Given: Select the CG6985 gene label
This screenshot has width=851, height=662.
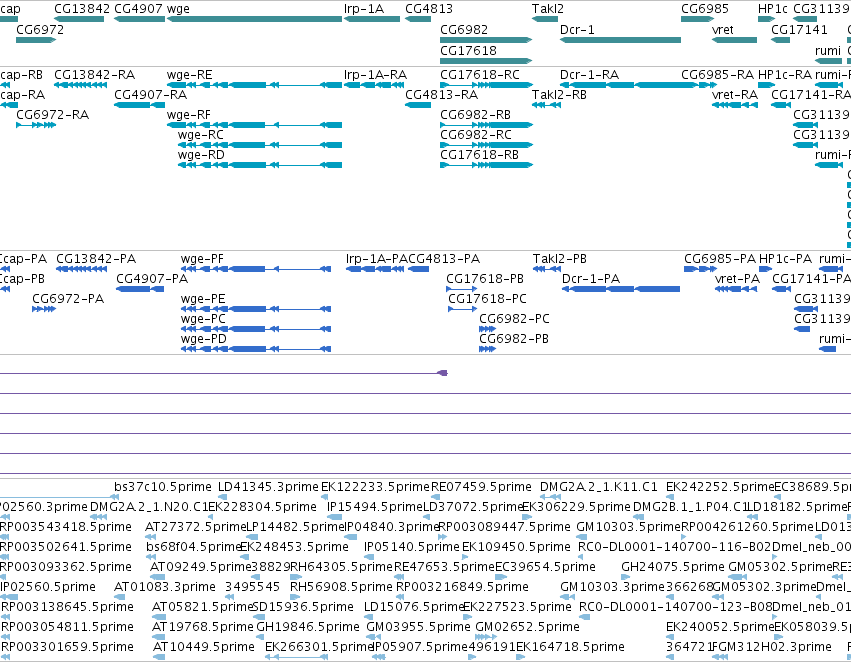Looking at the screenshot, I should [705, 9].
